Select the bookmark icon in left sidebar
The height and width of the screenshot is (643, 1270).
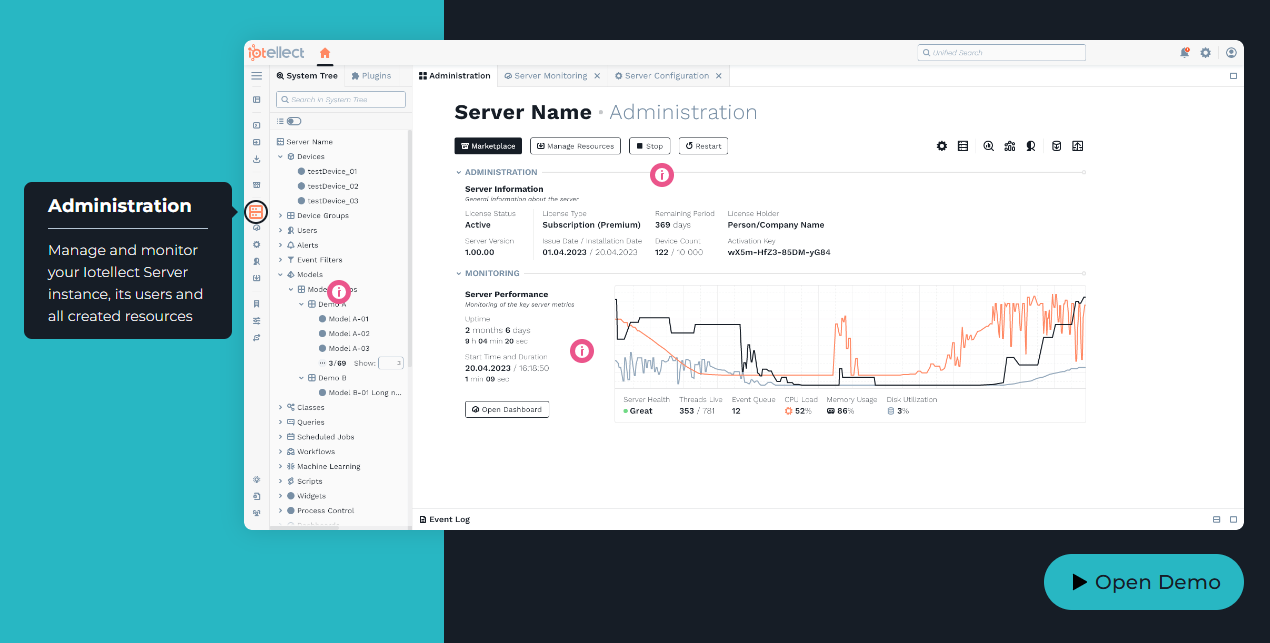pyautogui.click(x=257, y=304)
